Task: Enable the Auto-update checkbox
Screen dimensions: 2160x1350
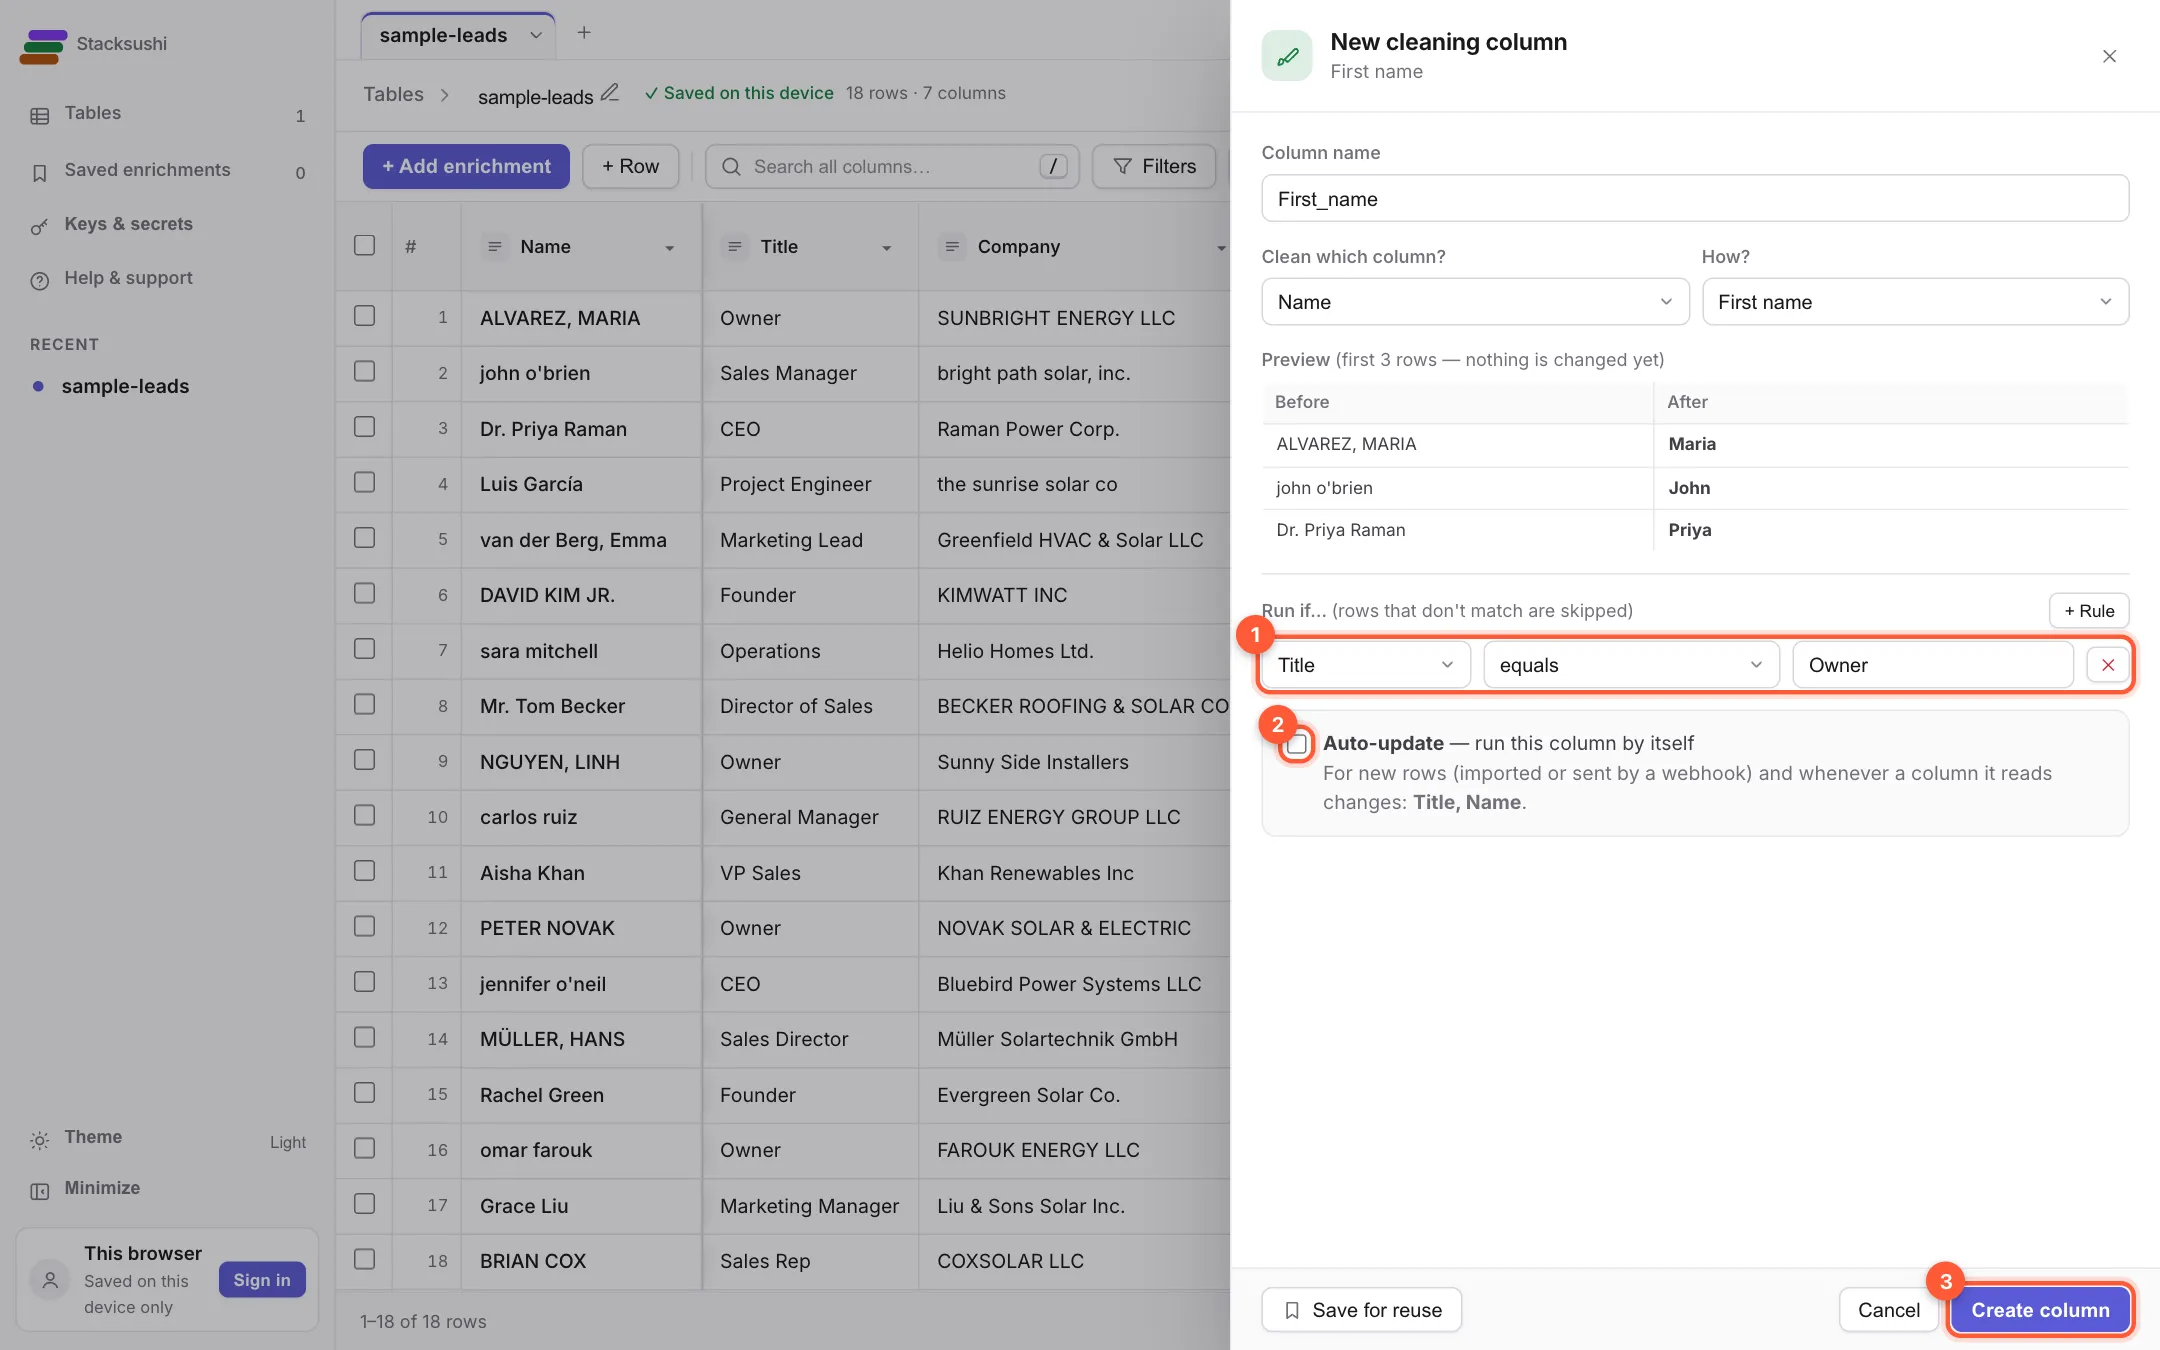Action: click(x=1297, y=744)
